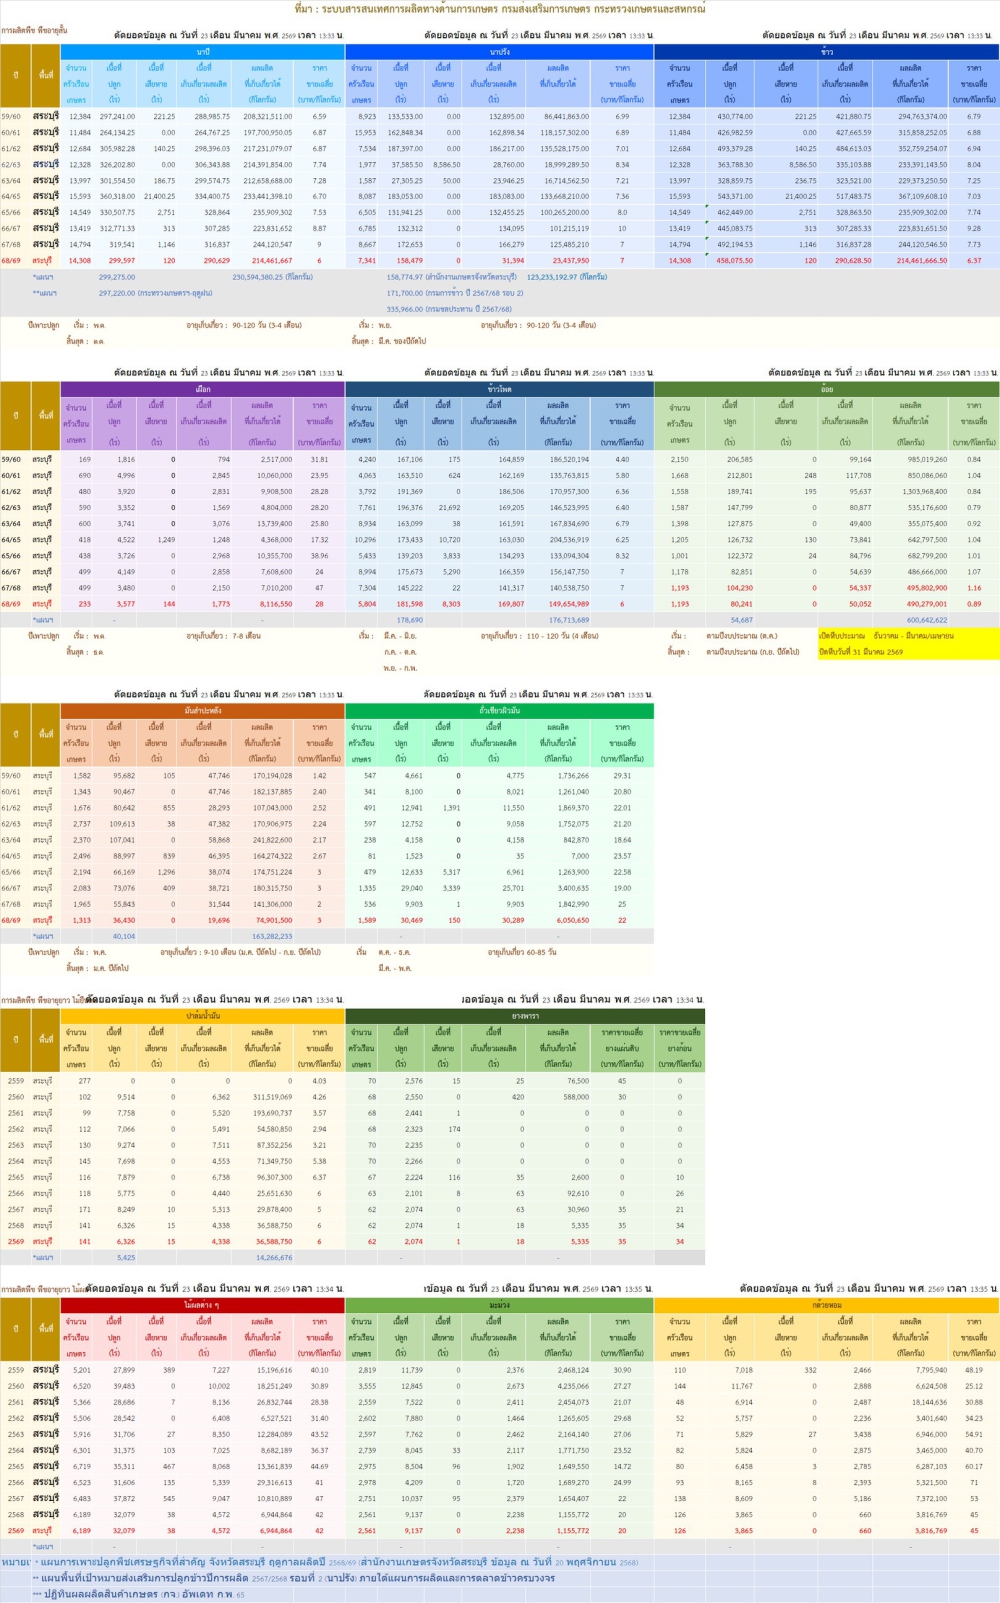Select the green อ้อย table header

tap(827, 389)
